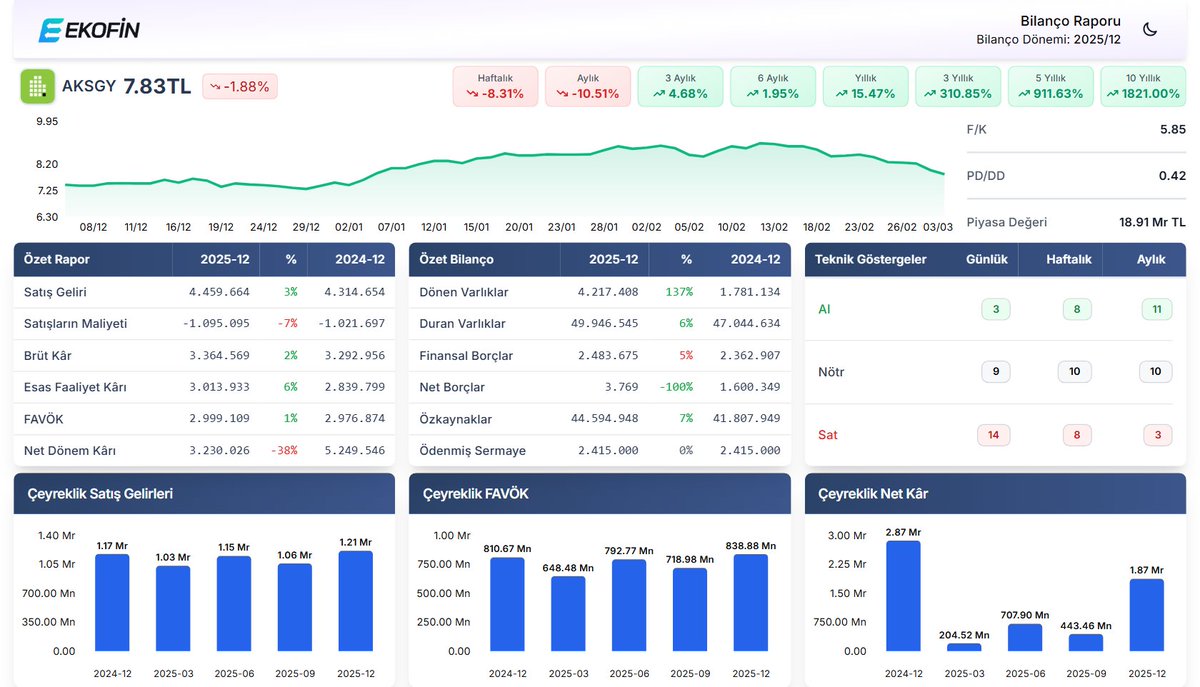
Task: Click the Aylık column header in Teknik Göstergeler
Action: (1151, 259)
